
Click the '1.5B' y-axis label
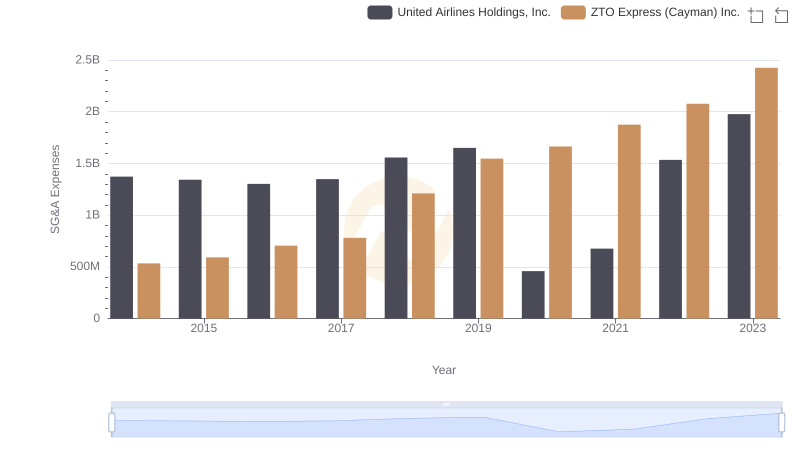(x=88, y=164)
